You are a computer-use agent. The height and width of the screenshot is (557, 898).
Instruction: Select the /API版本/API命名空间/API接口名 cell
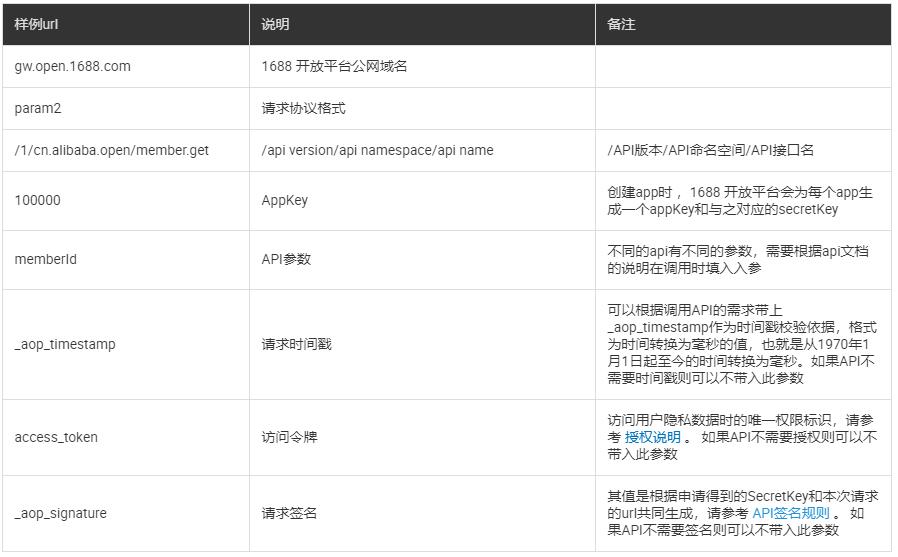click(x=743, y=151)
